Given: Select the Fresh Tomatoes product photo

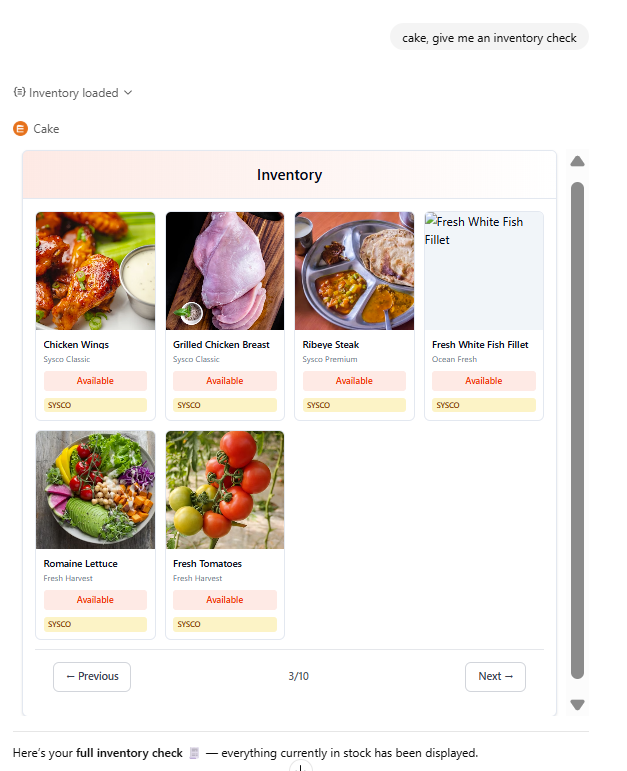Looking at the screenshot, I should [225, 489].
